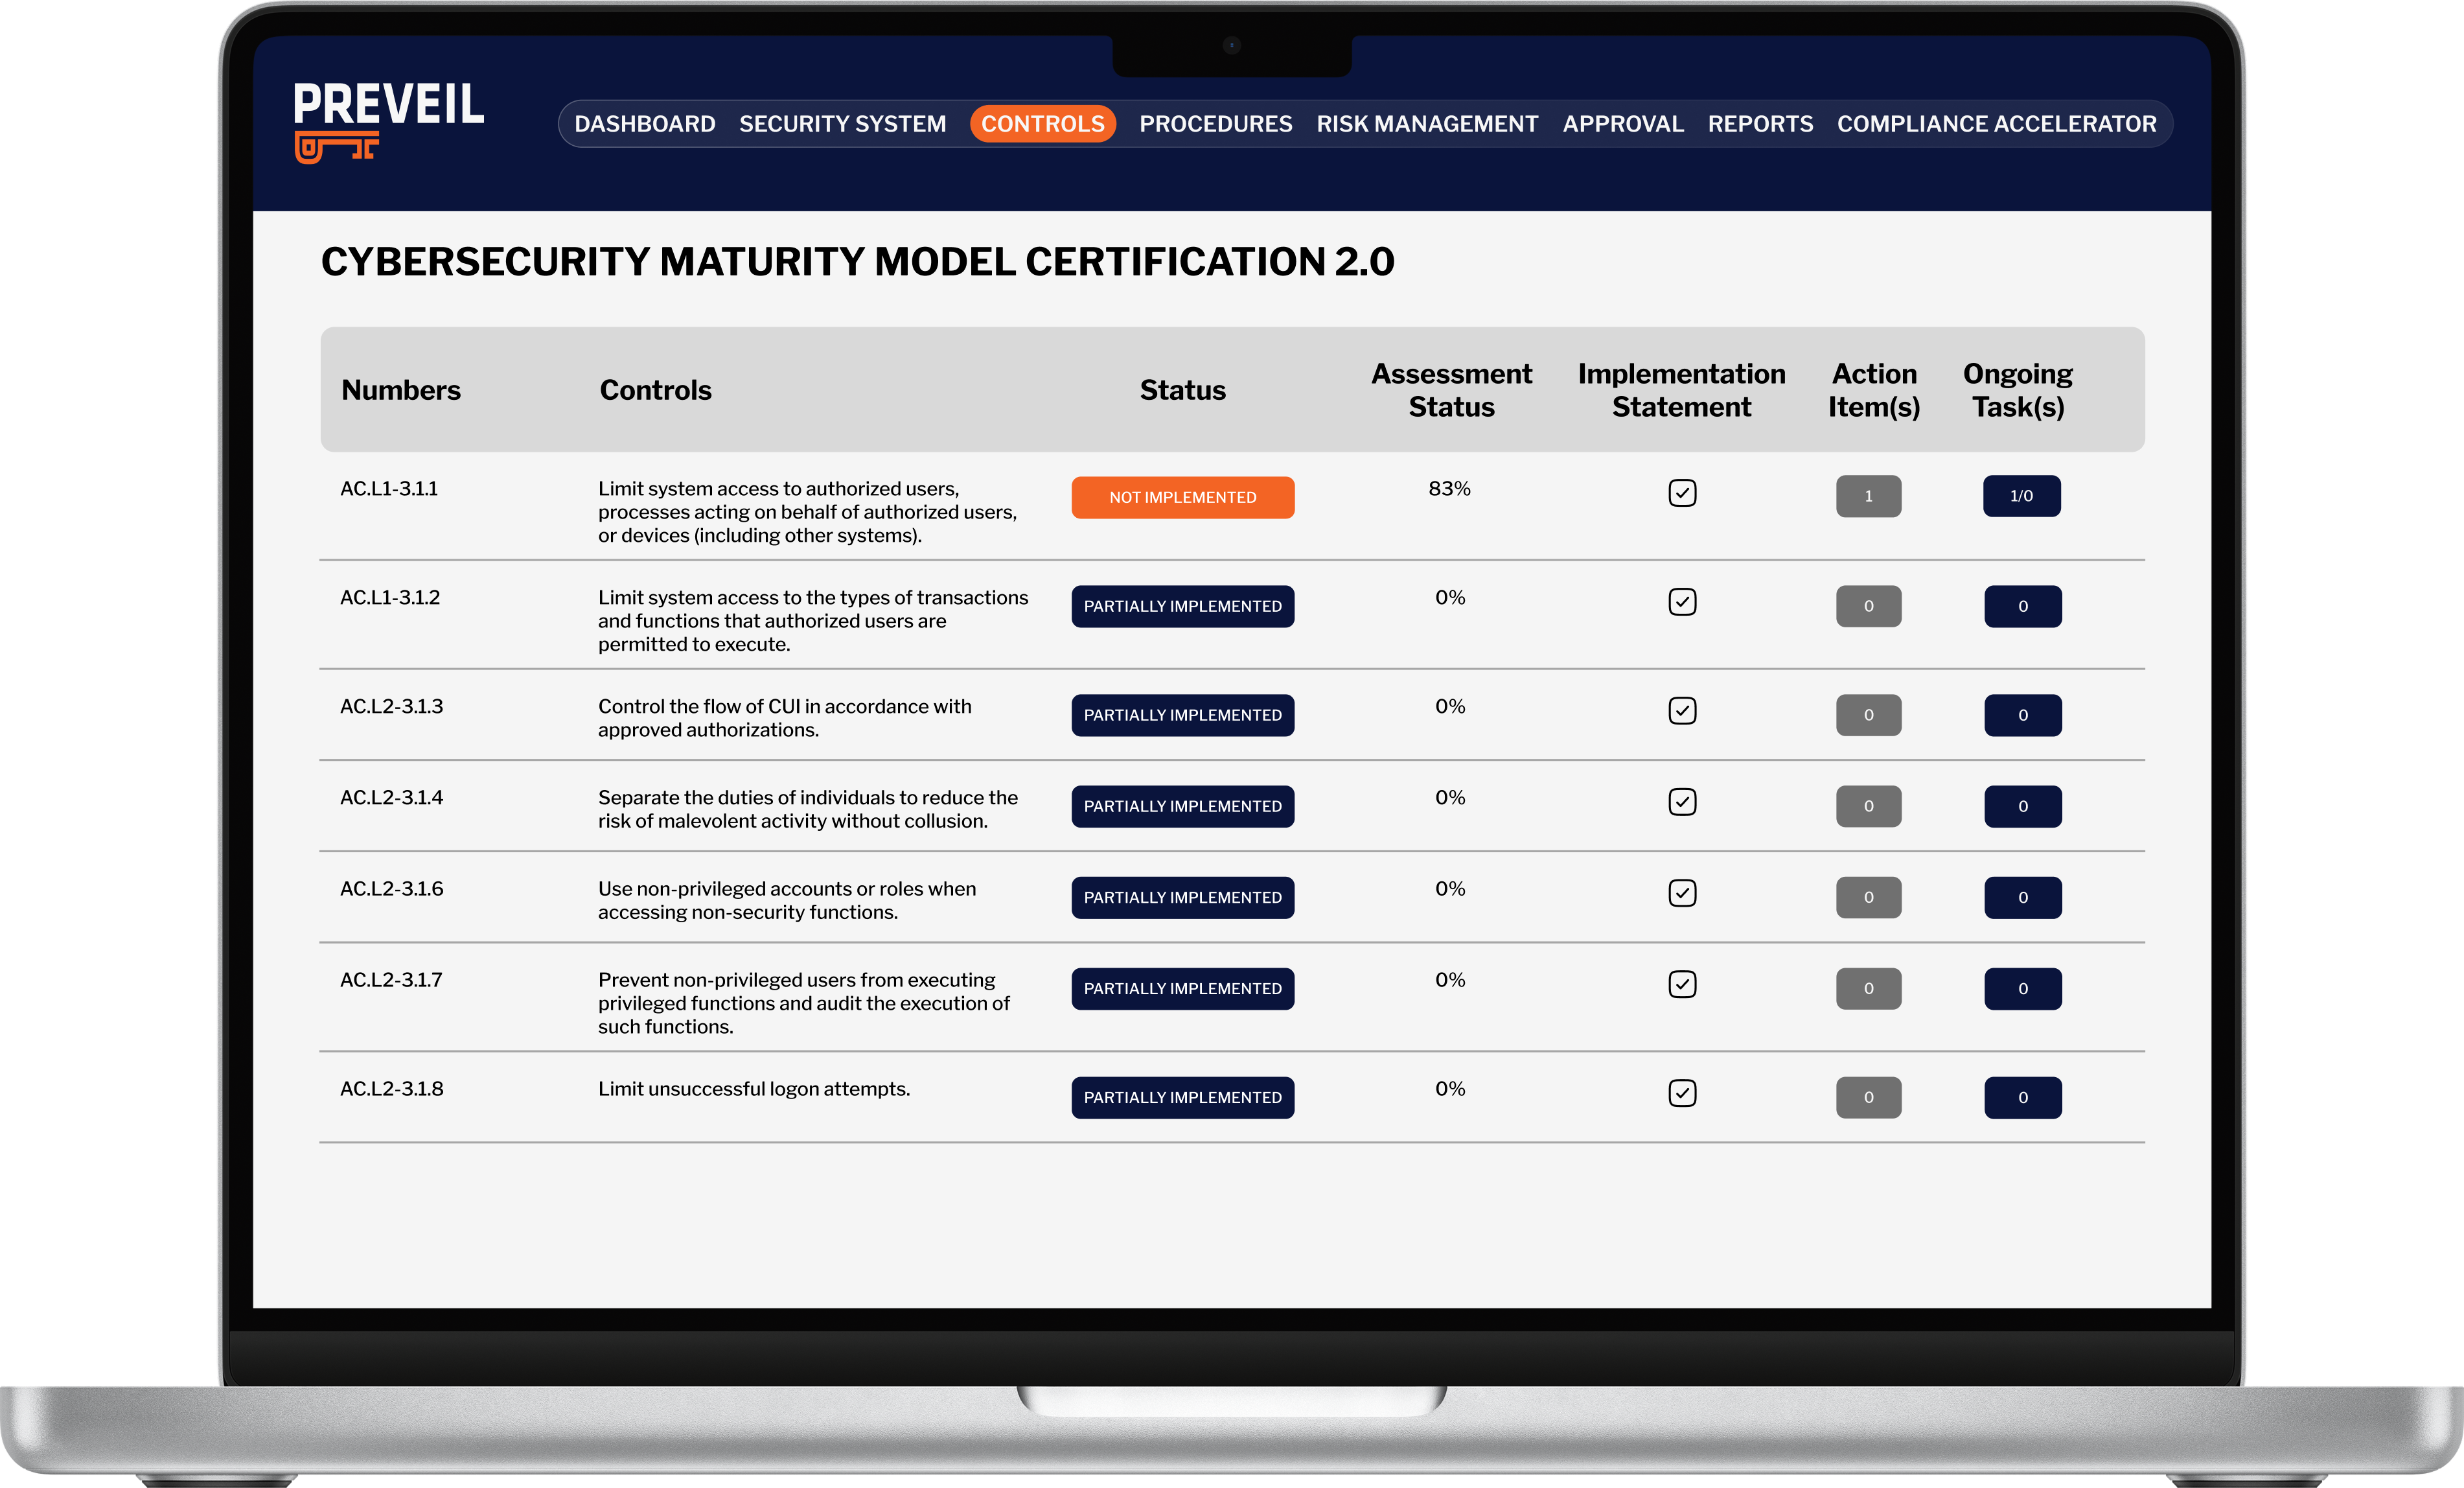
Task: Open ongoing tasks 1/0 badge for AC.L1-3.1.1
Action: tap(2022, 496)
